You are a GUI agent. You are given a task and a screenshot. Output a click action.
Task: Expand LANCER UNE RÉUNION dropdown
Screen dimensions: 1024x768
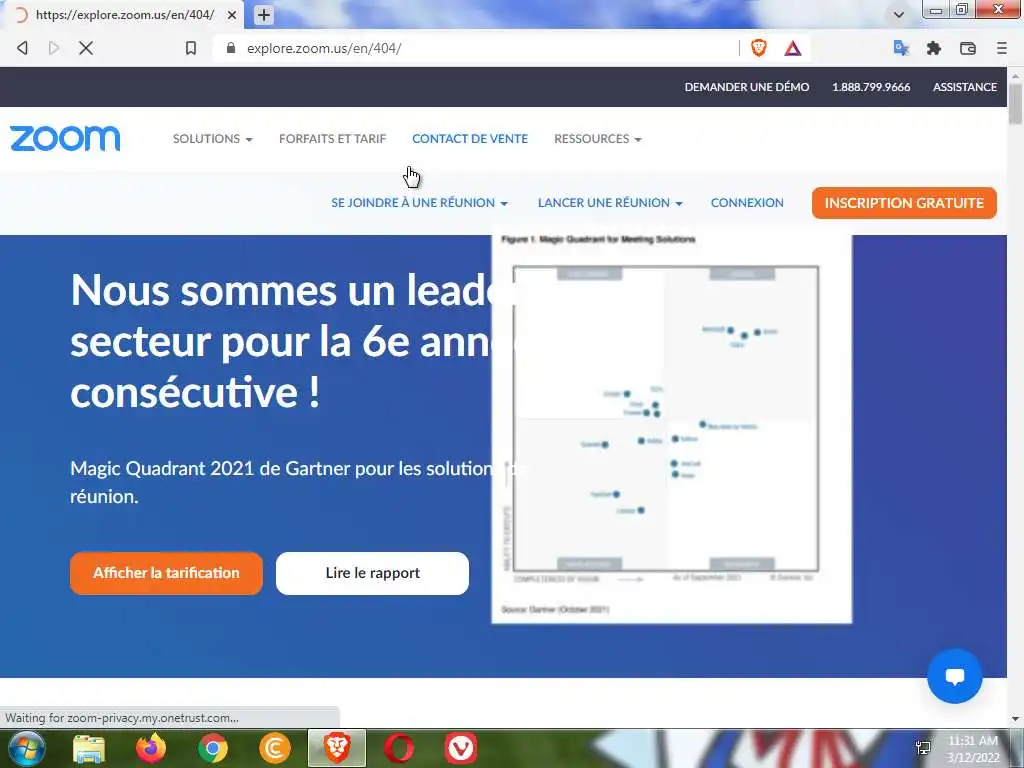[x=610, y=202]
